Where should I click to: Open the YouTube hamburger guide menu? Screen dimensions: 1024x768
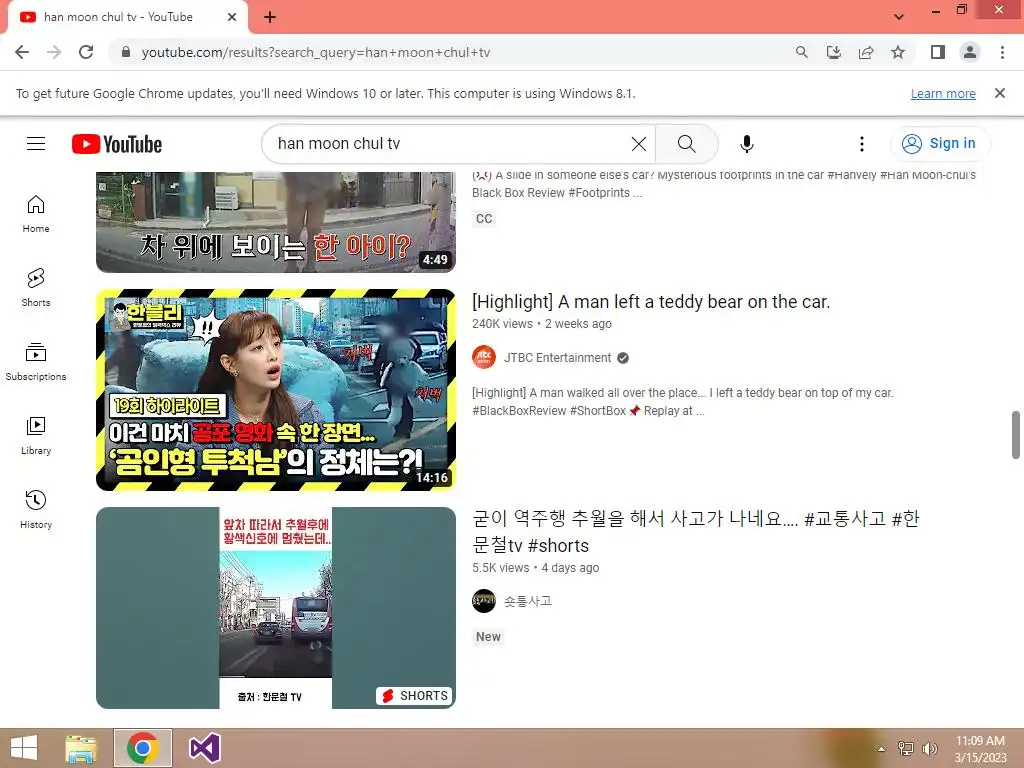(x=36, y=144)
